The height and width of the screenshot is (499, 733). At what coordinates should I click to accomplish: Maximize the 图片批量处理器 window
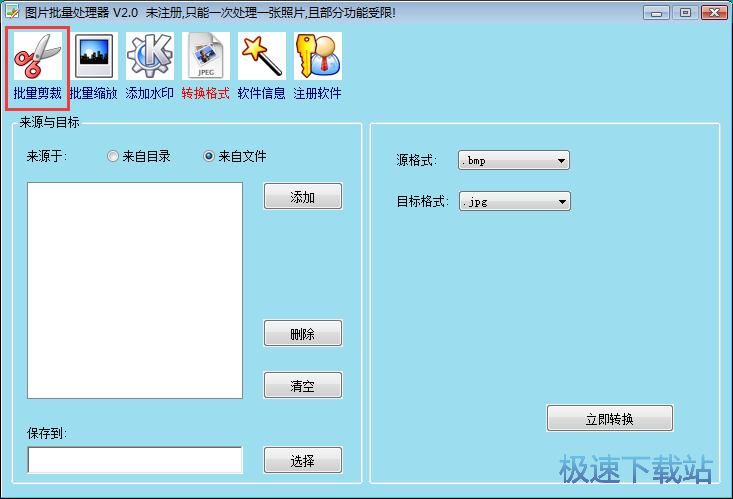click(685, 13)
